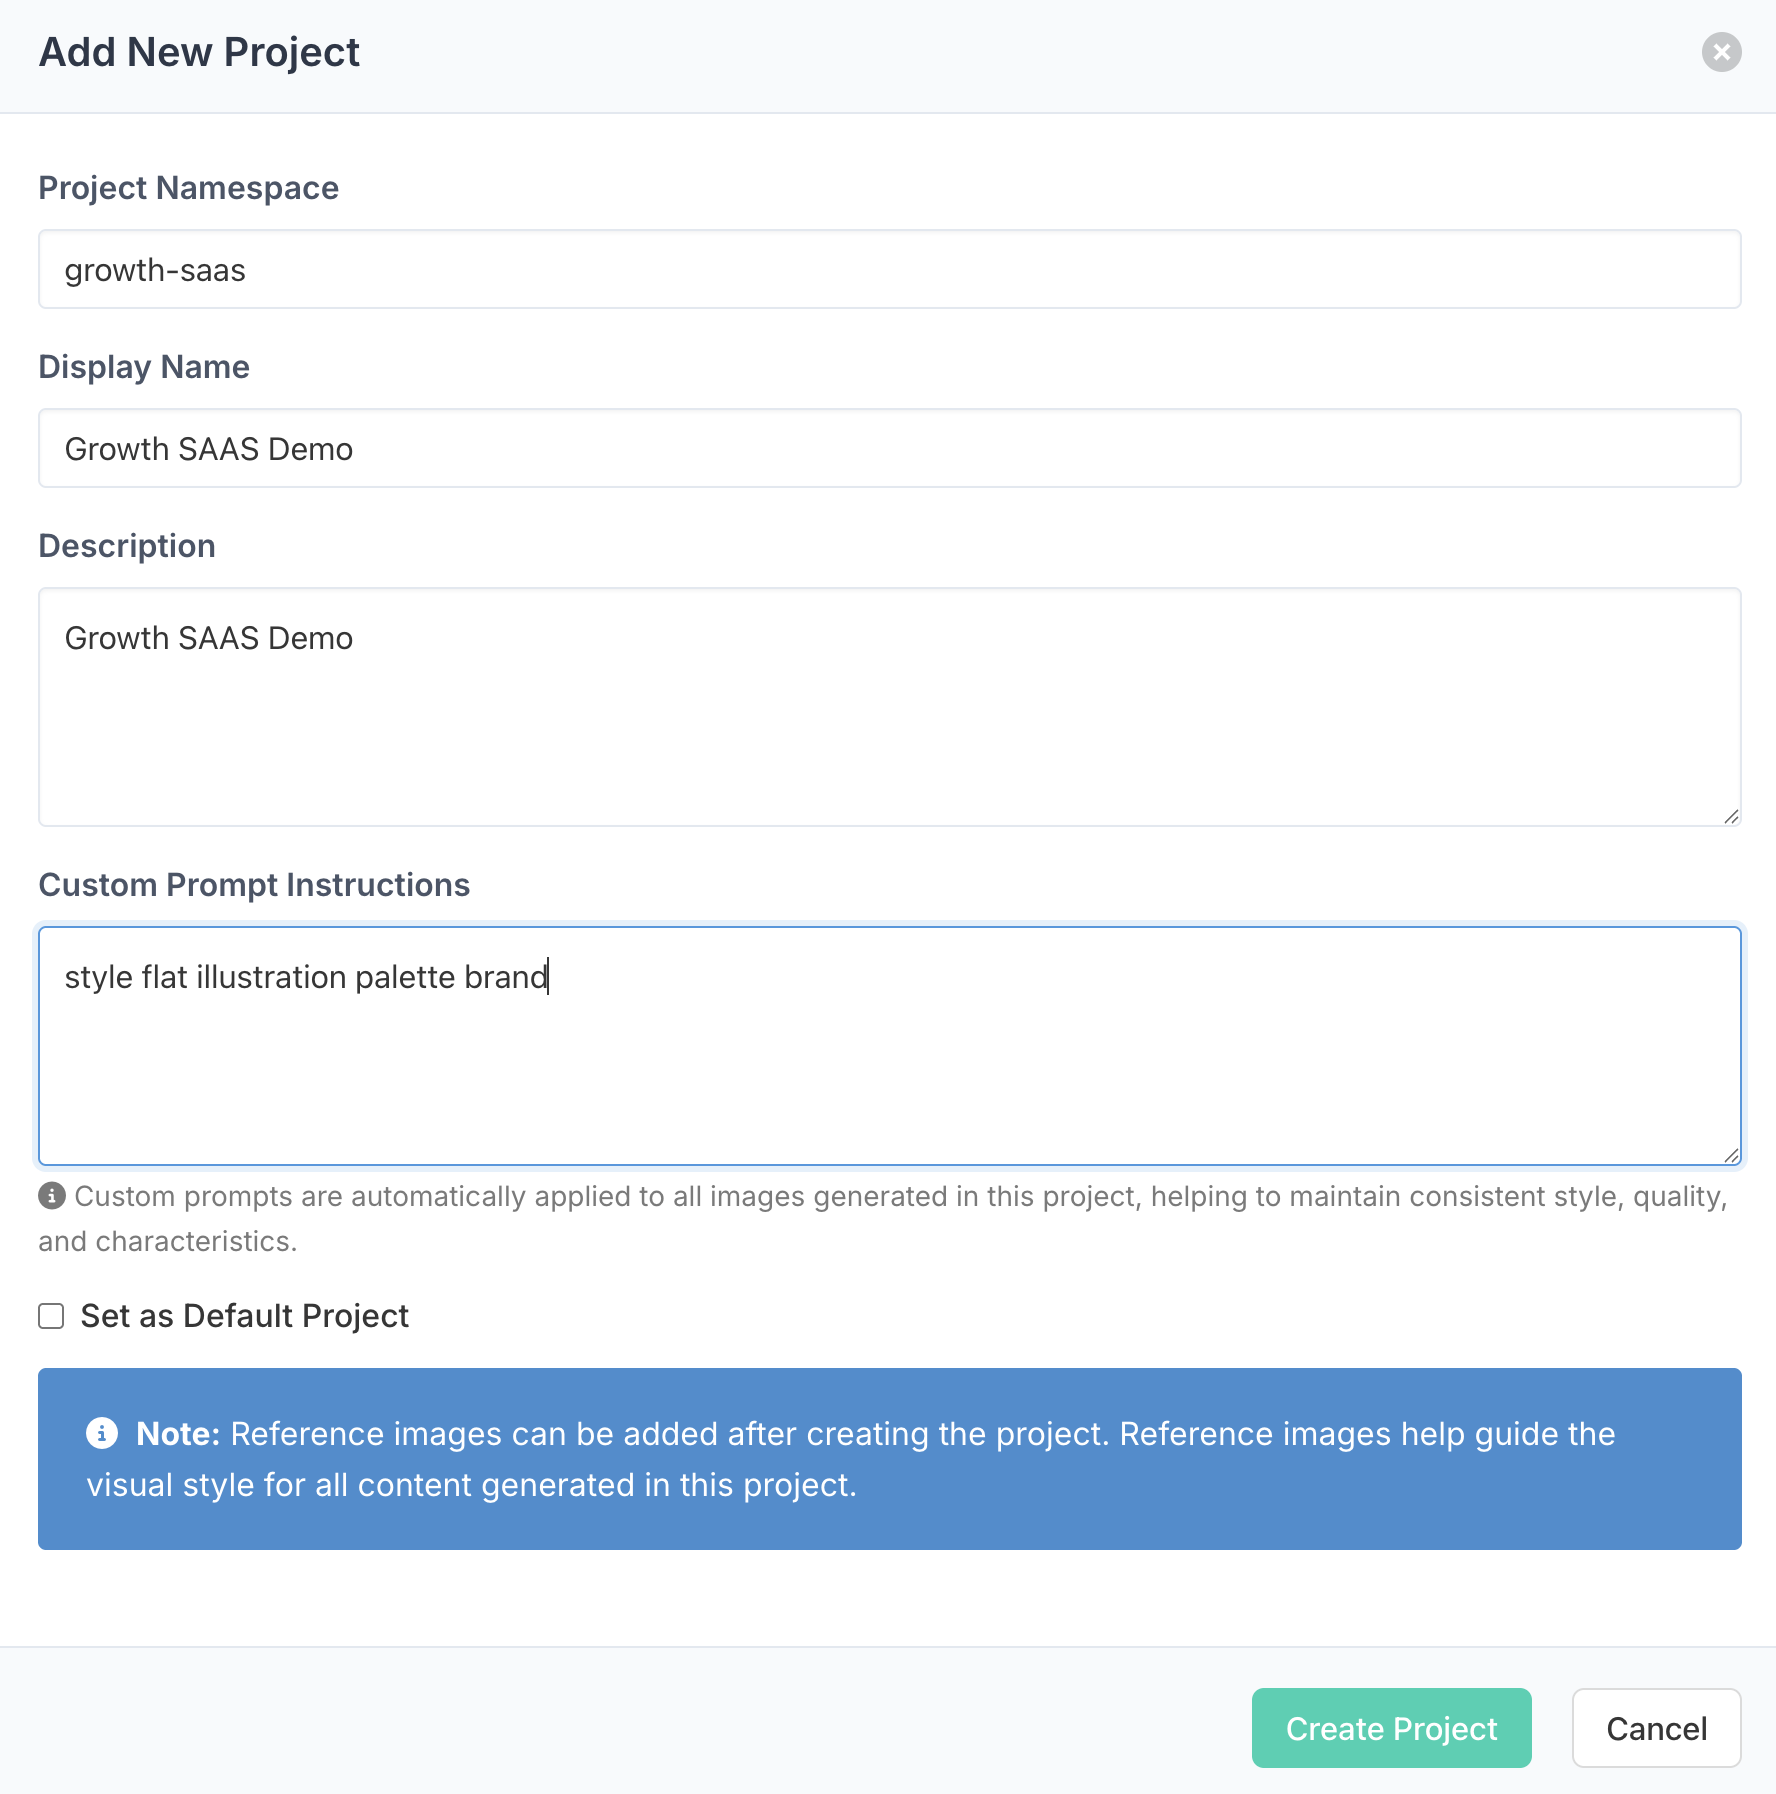The image size is (1776, 1794).
Task: Click the Custom Prompt Instructions resize handle
Action: (x=1731, y=1155)
